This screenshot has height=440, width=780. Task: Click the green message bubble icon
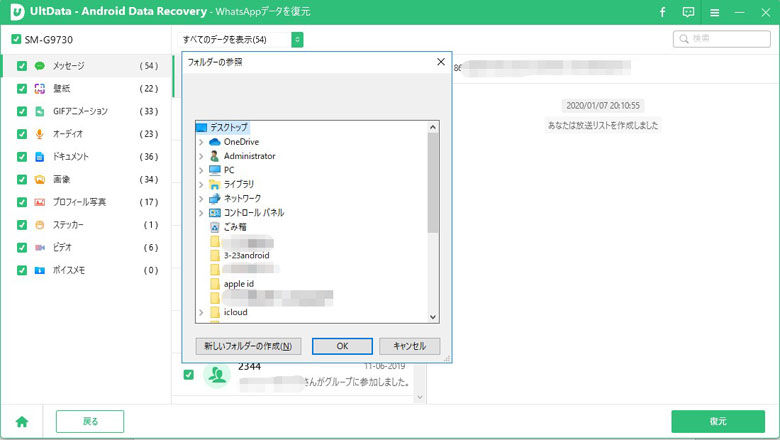click(40, 66)
